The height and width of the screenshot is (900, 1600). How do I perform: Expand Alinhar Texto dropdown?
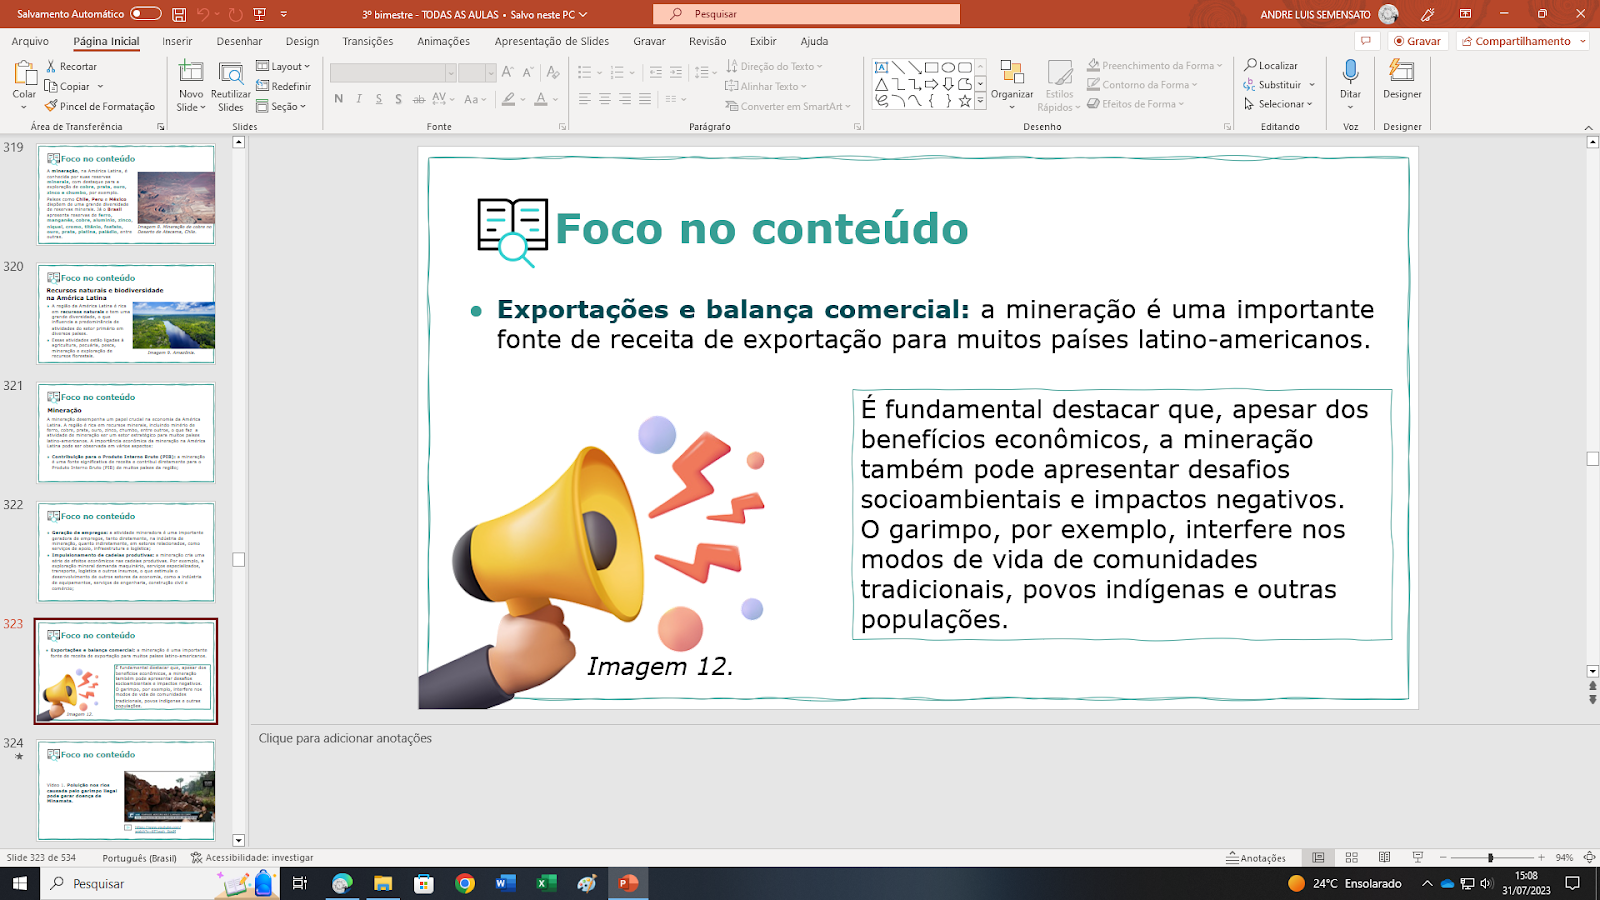[766, 86]
